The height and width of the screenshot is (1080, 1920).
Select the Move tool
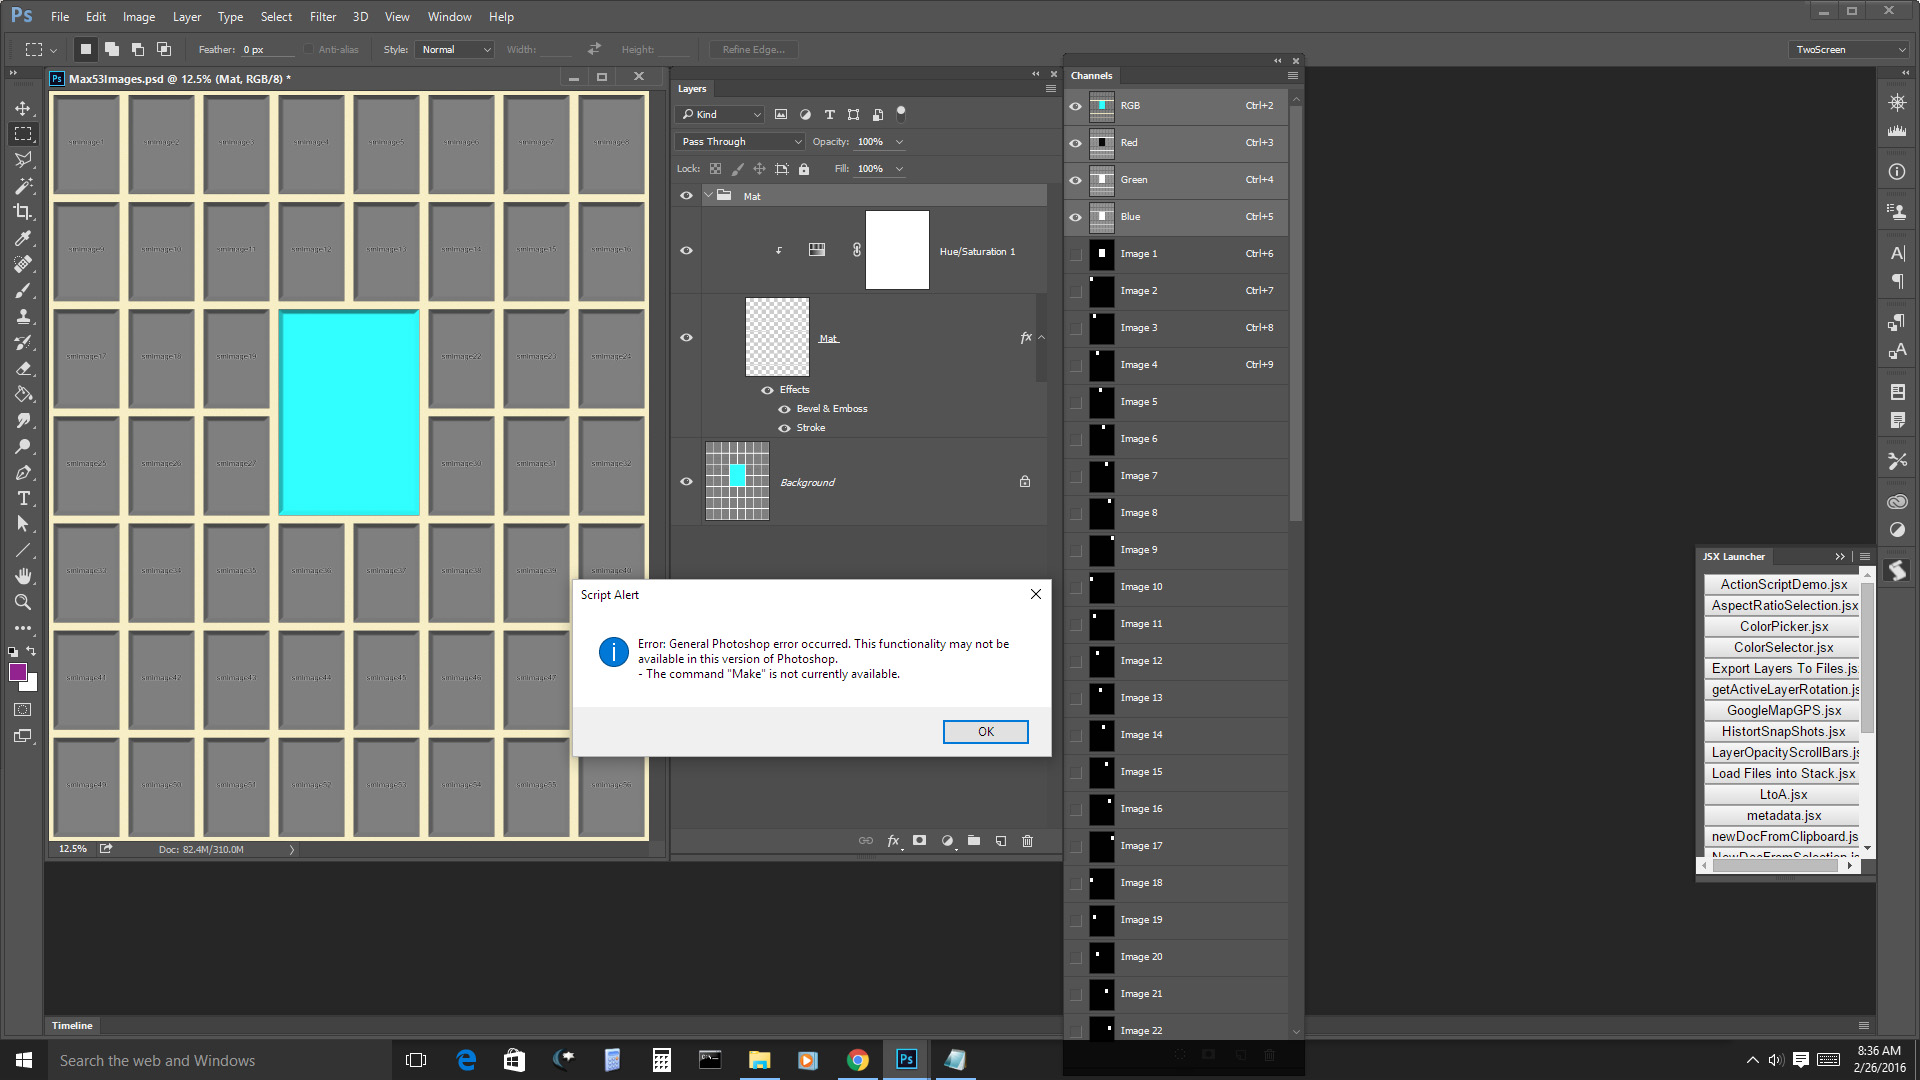tap(25, 108)
